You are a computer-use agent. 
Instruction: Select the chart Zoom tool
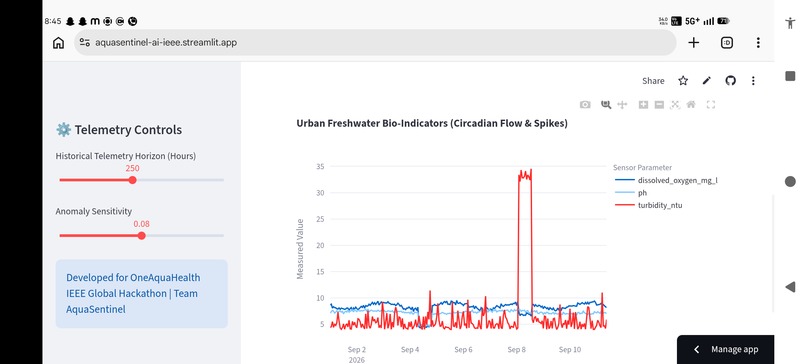click(606, 105)
